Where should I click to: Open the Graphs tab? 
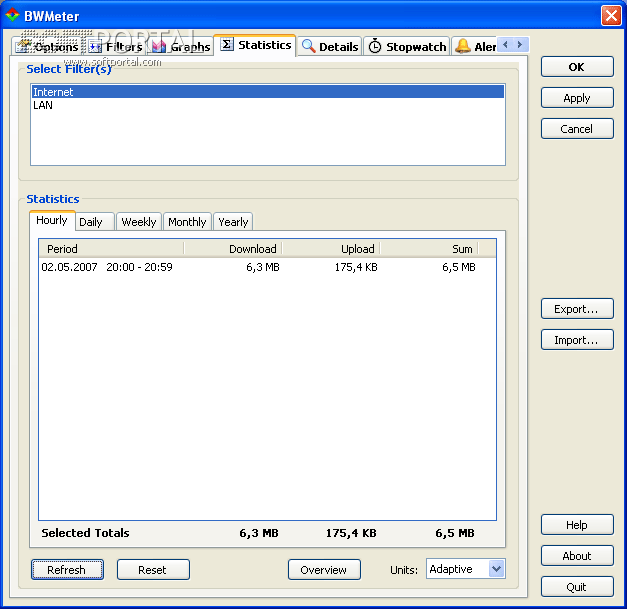tap(181, 47)
